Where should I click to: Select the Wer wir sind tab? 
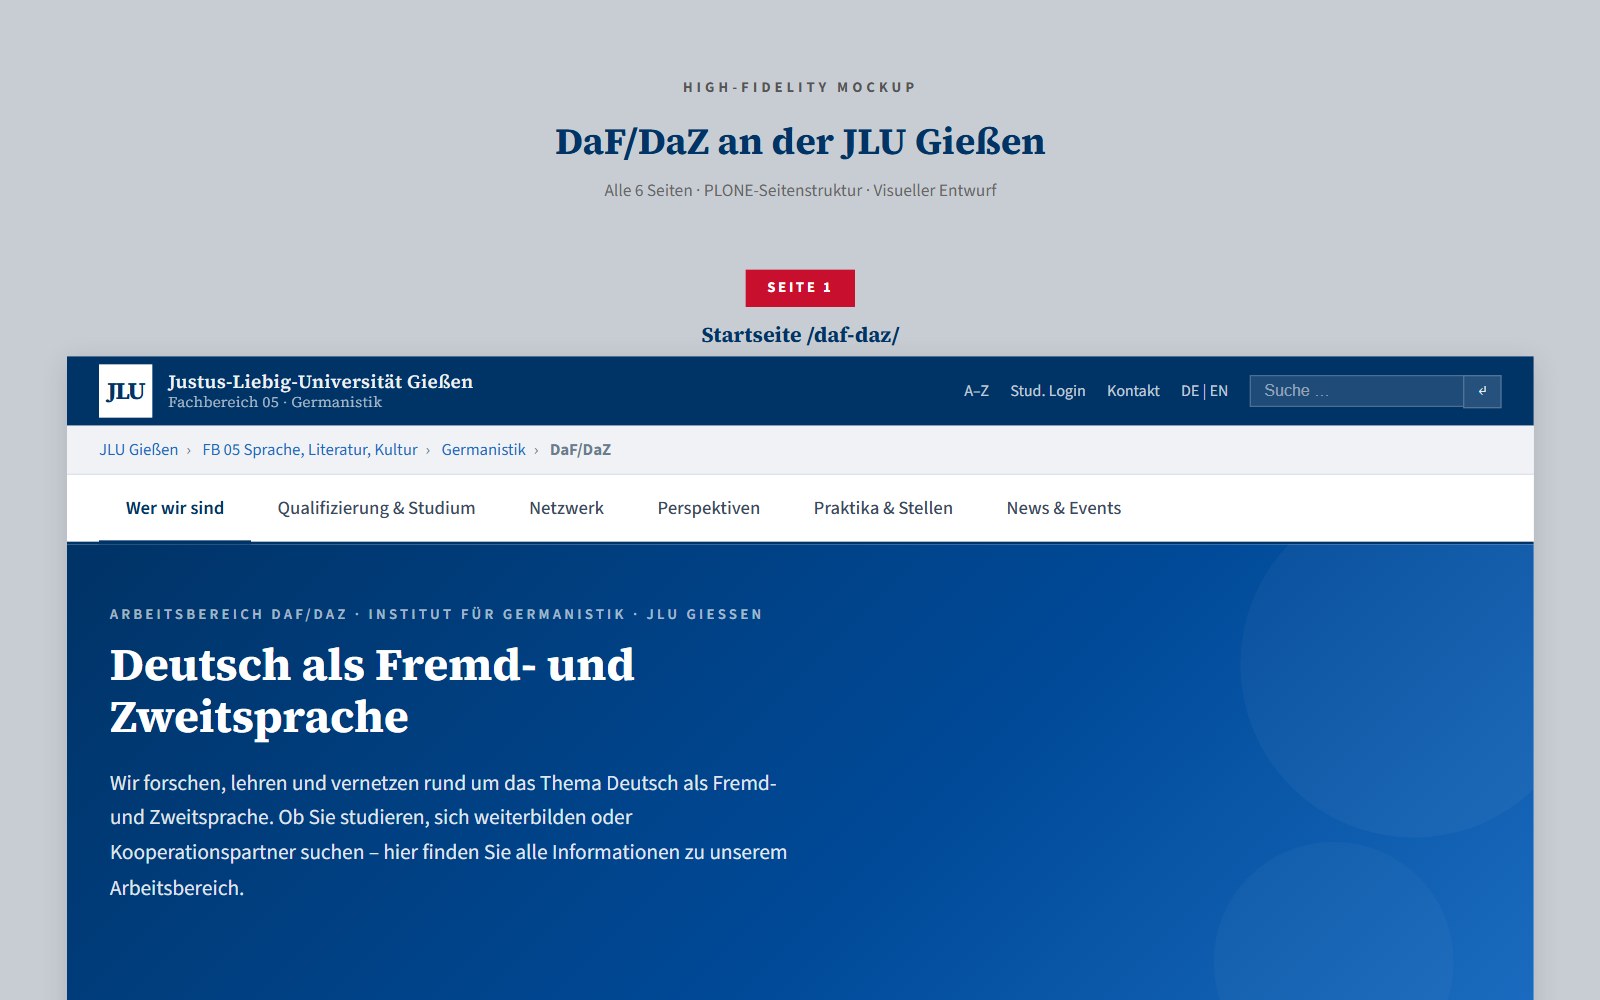coord(175,508)
